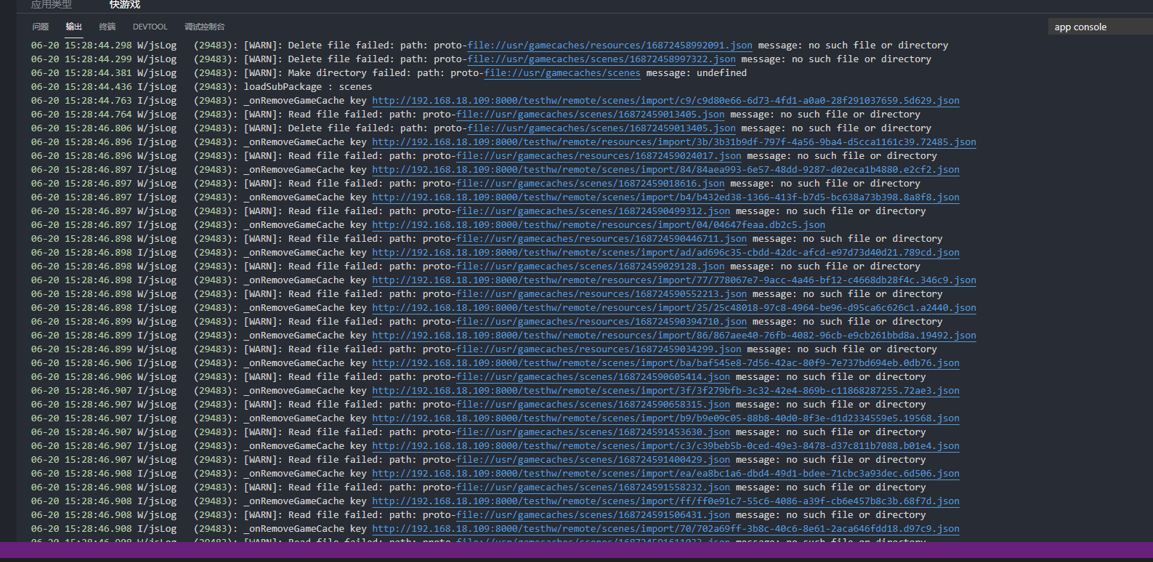Open URL ending cb6e457b8c3b.68f7d.json
1153x562 pixels.
point(665,502)
